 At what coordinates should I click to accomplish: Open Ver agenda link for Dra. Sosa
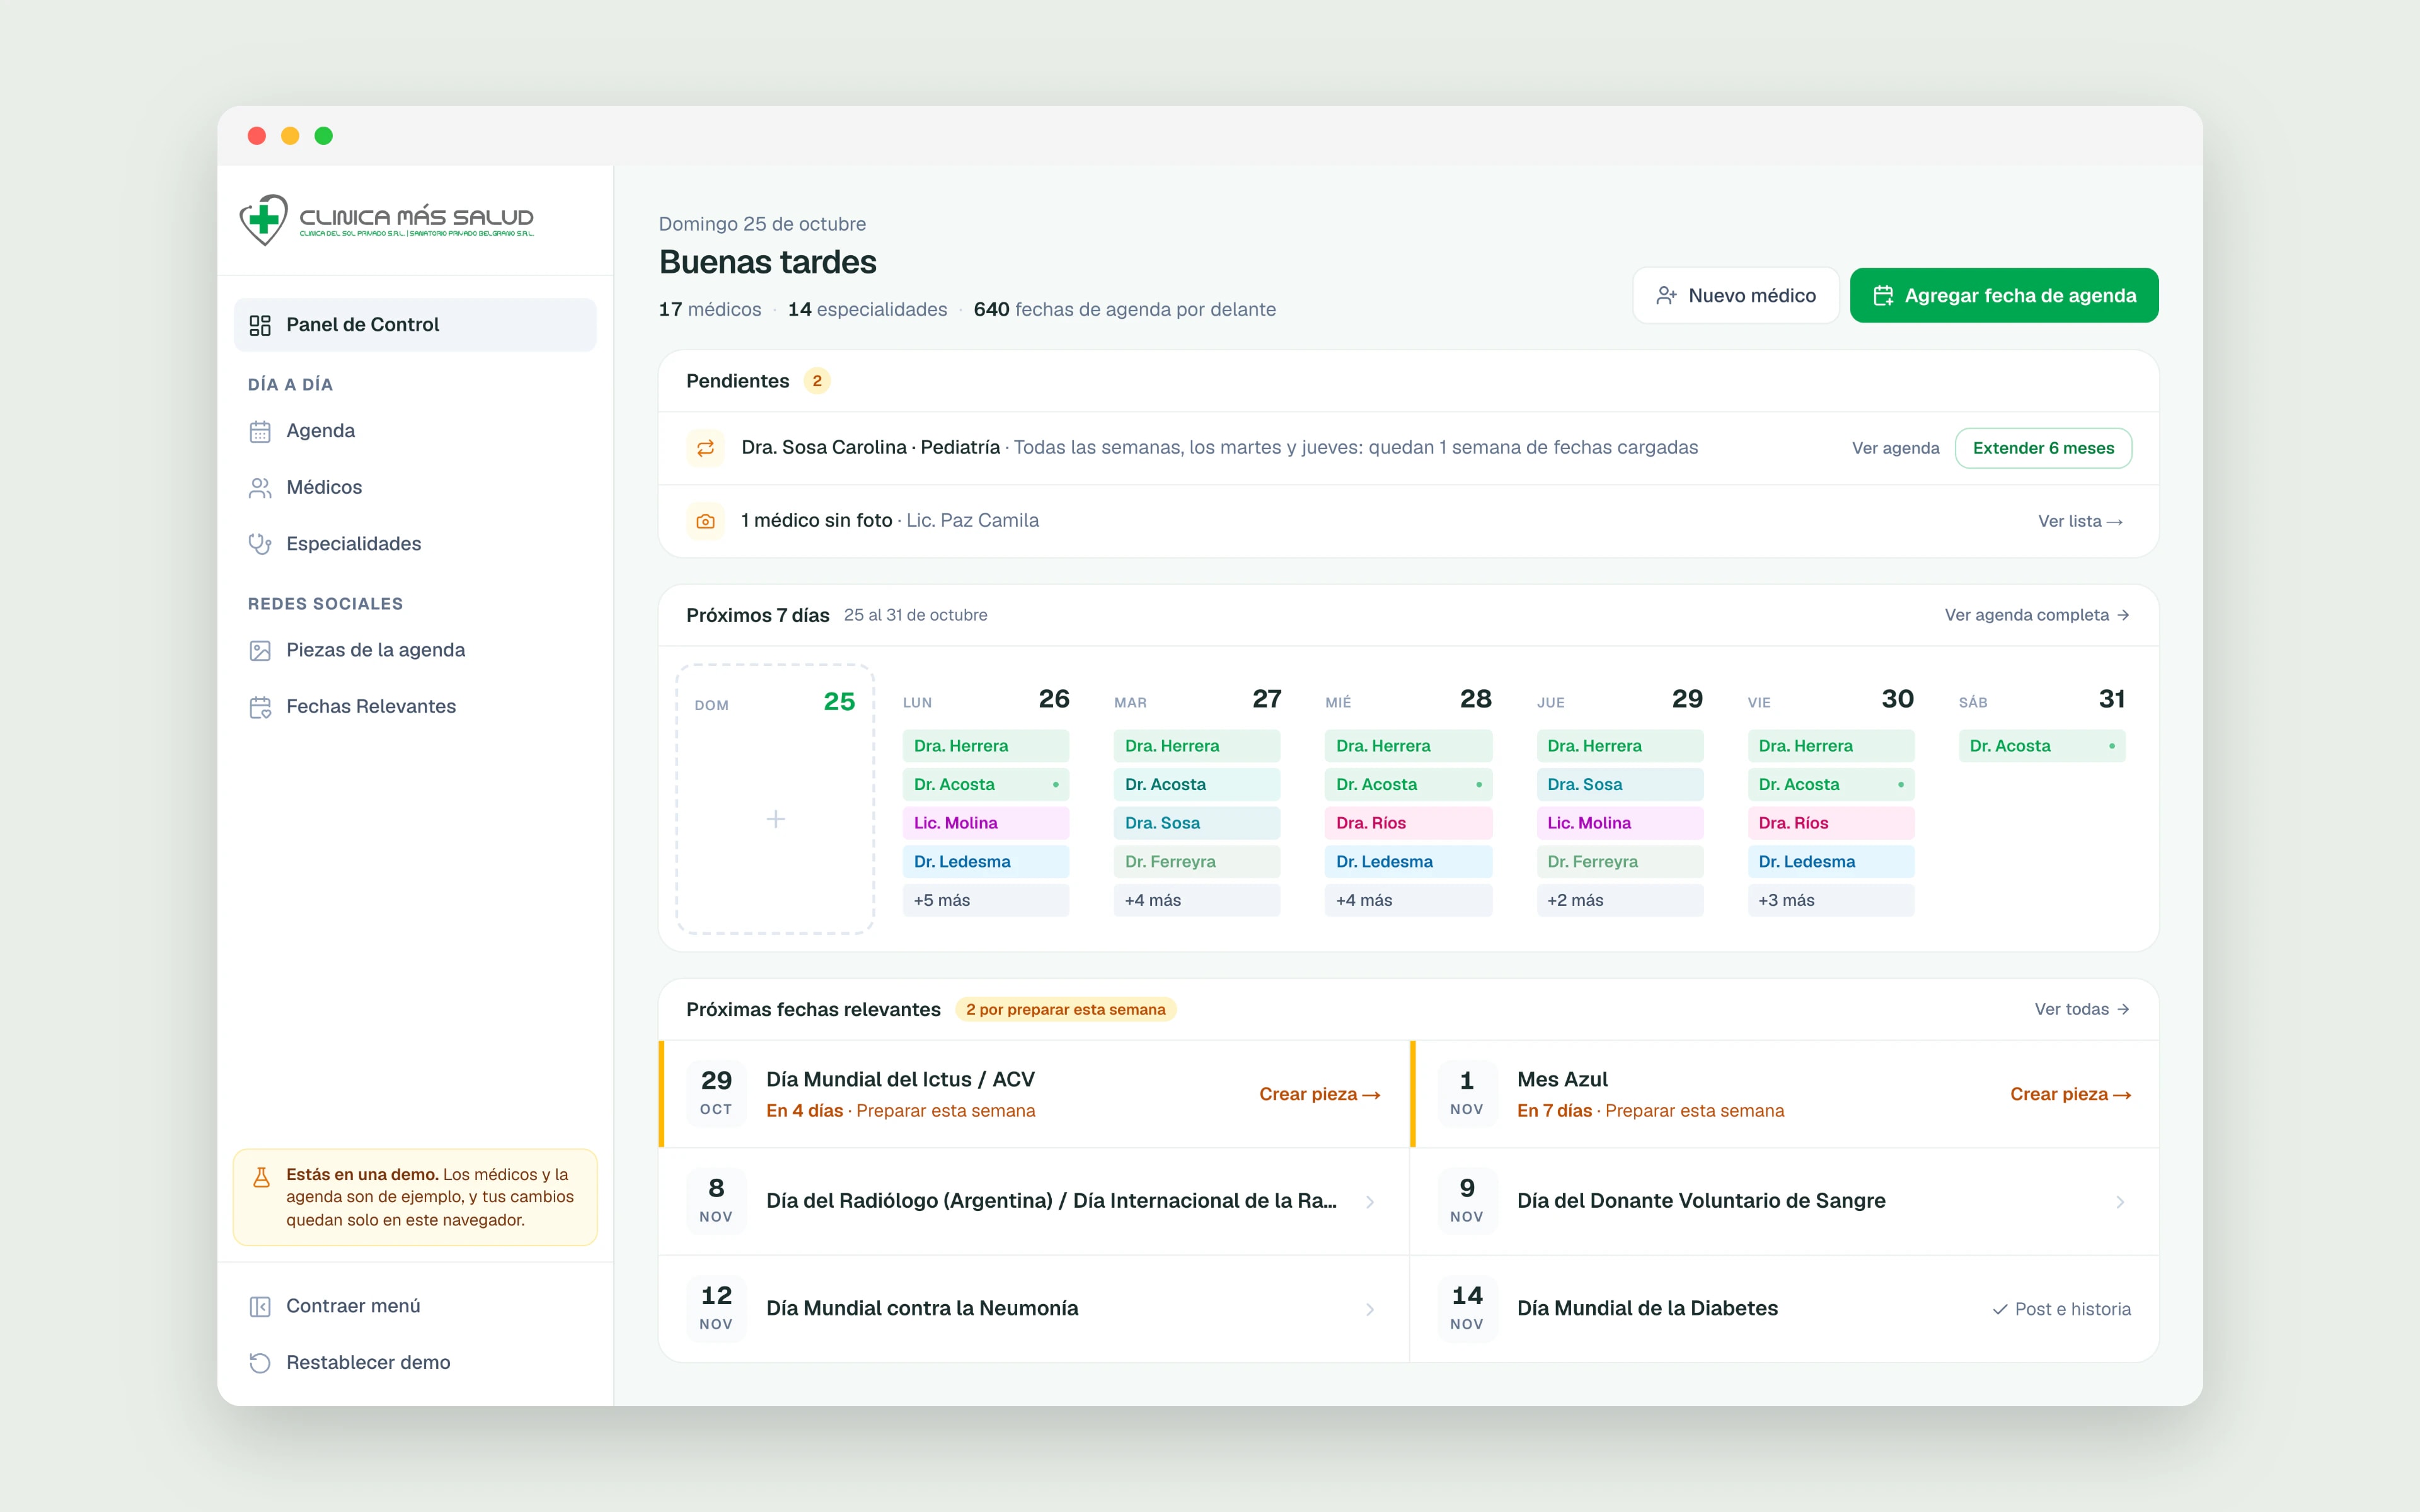[x=1895, y=448]
